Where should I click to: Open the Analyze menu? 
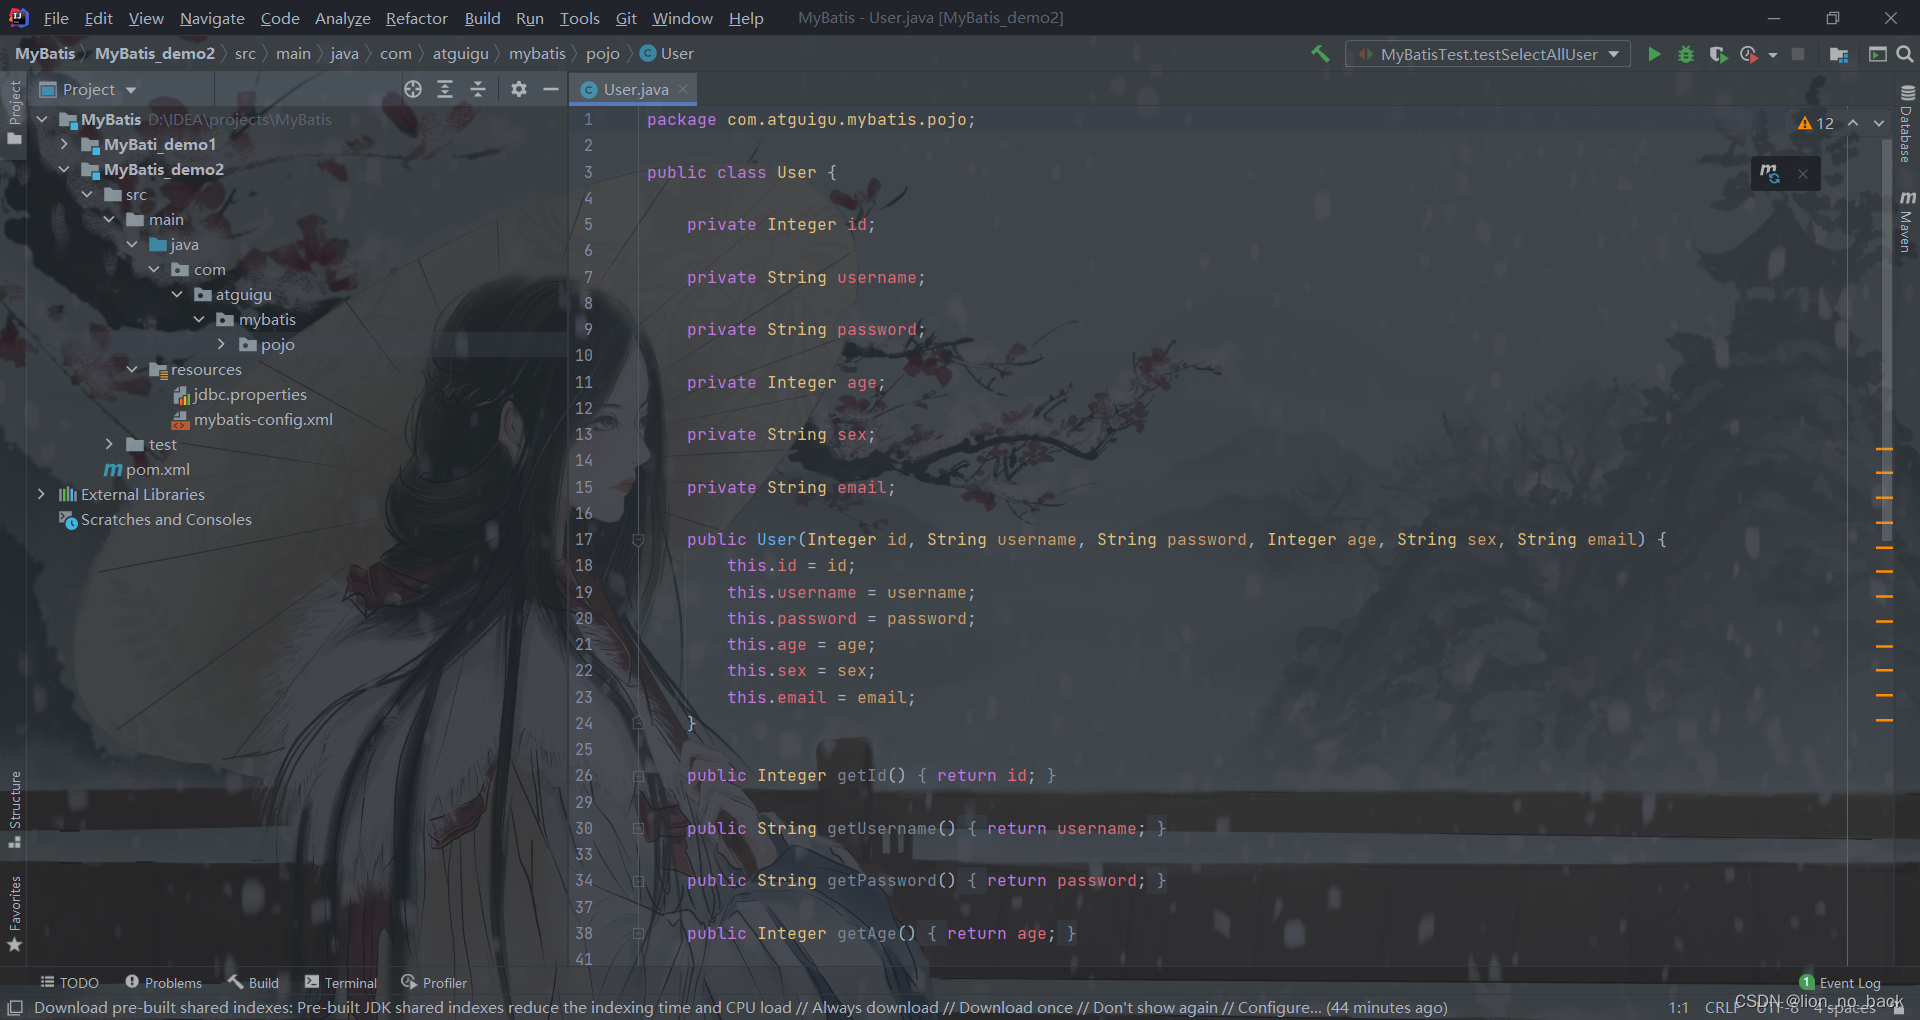coord(343,18)
